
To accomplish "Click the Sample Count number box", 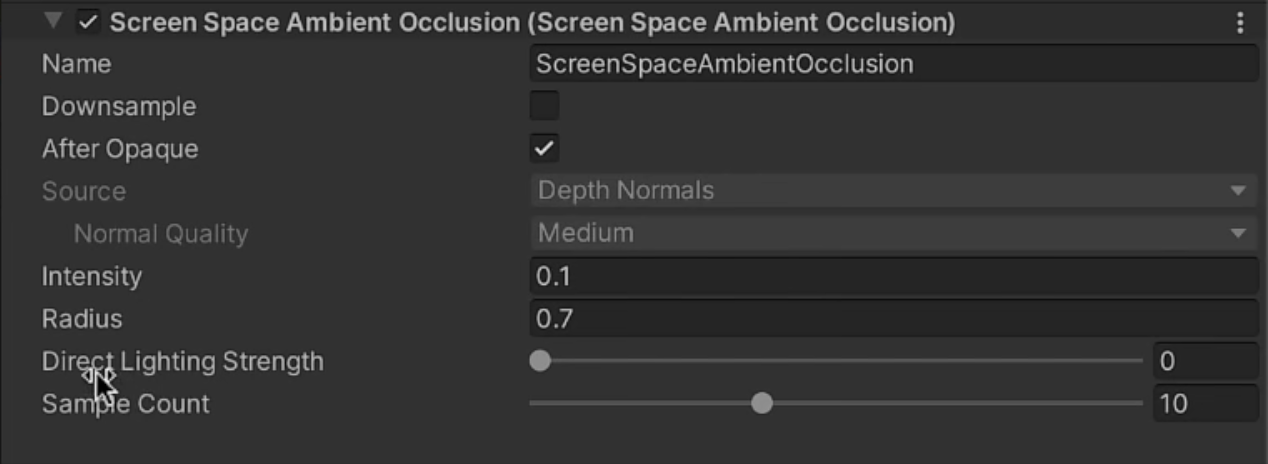I will (x=1205, y=404).
